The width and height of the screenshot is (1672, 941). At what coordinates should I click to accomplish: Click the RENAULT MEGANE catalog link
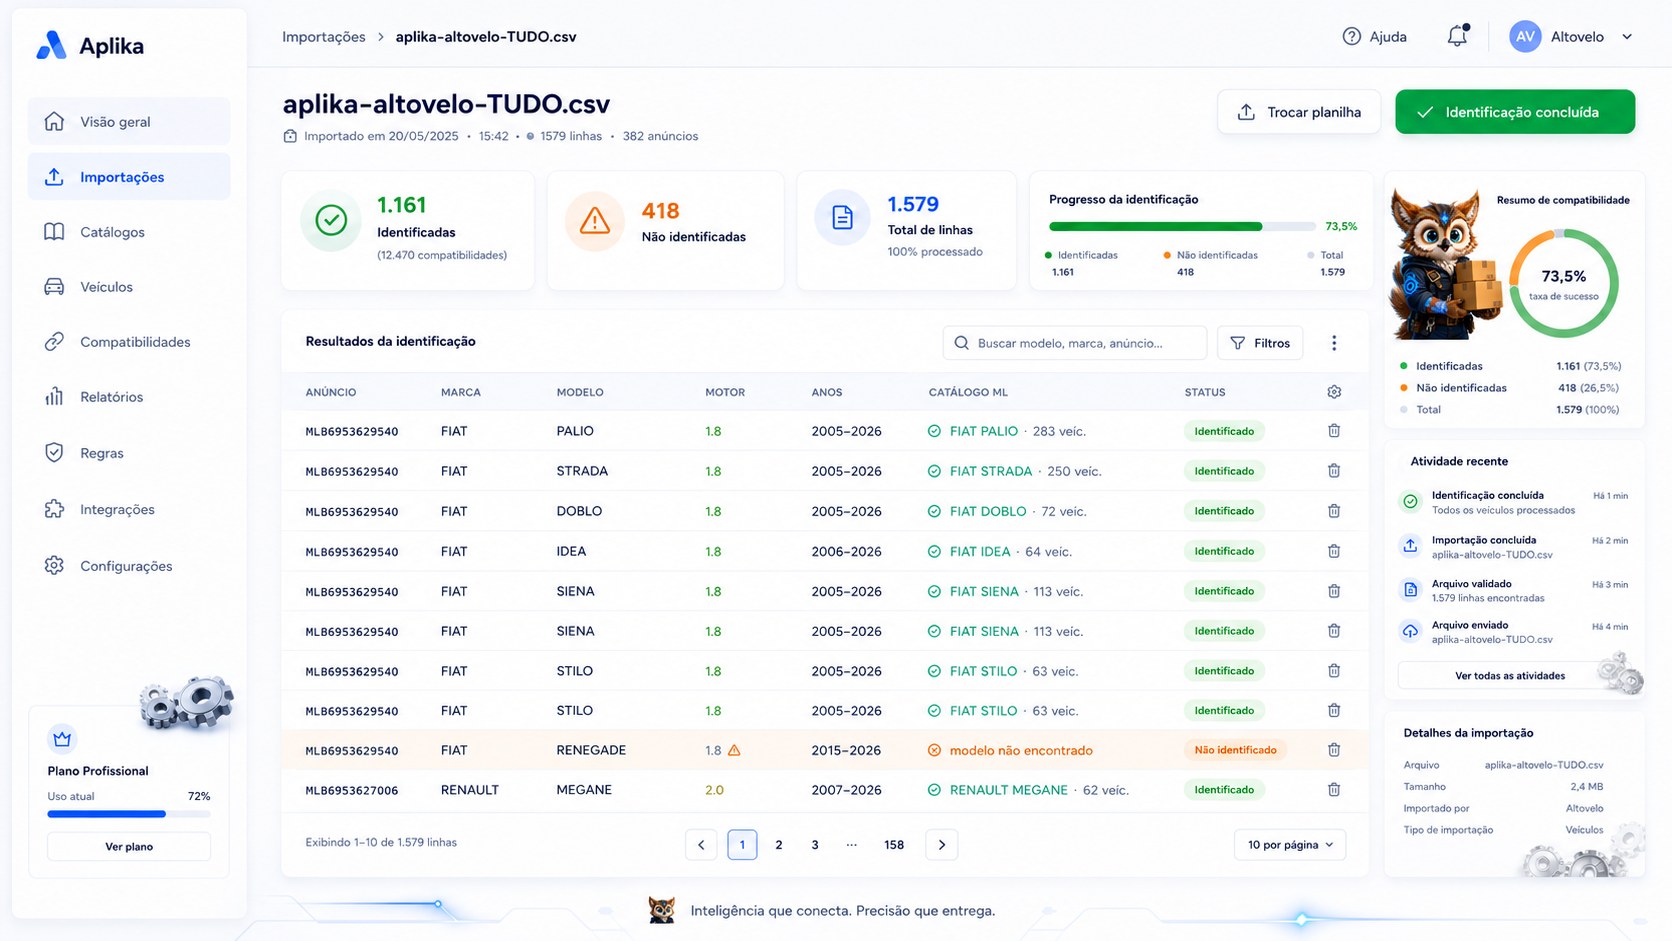[x=1009, y=790]
